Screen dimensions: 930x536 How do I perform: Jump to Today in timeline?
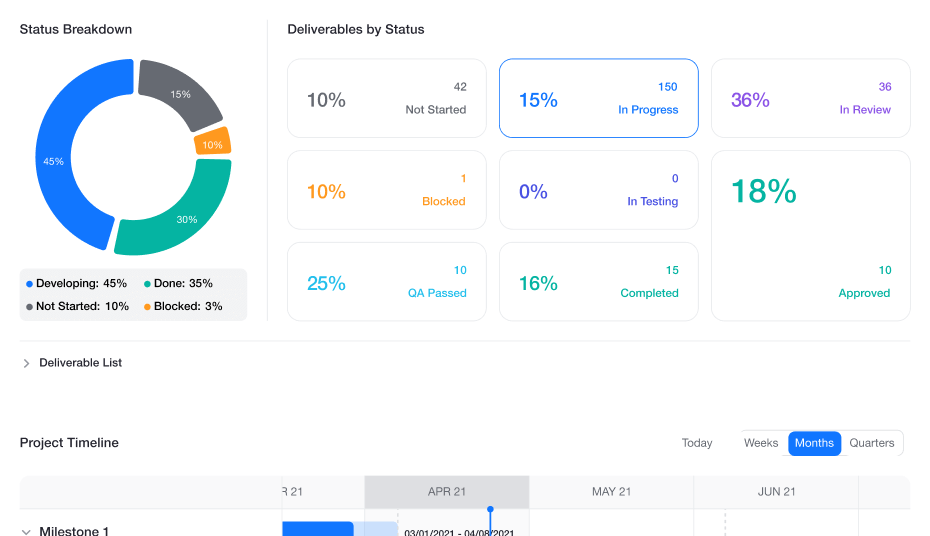click(x=697, y=443)
